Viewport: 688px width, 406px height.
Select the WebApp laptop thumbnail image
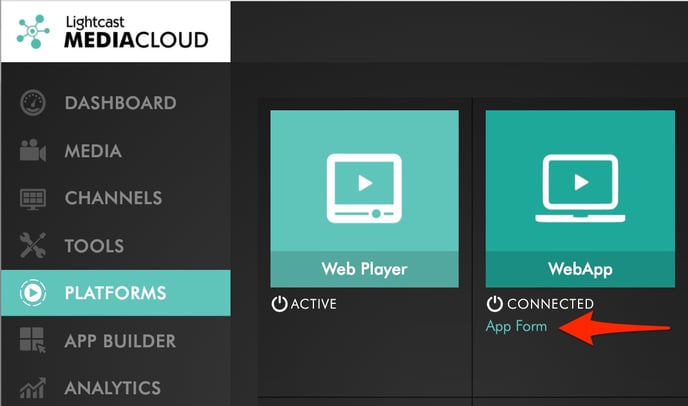[580, 186]
